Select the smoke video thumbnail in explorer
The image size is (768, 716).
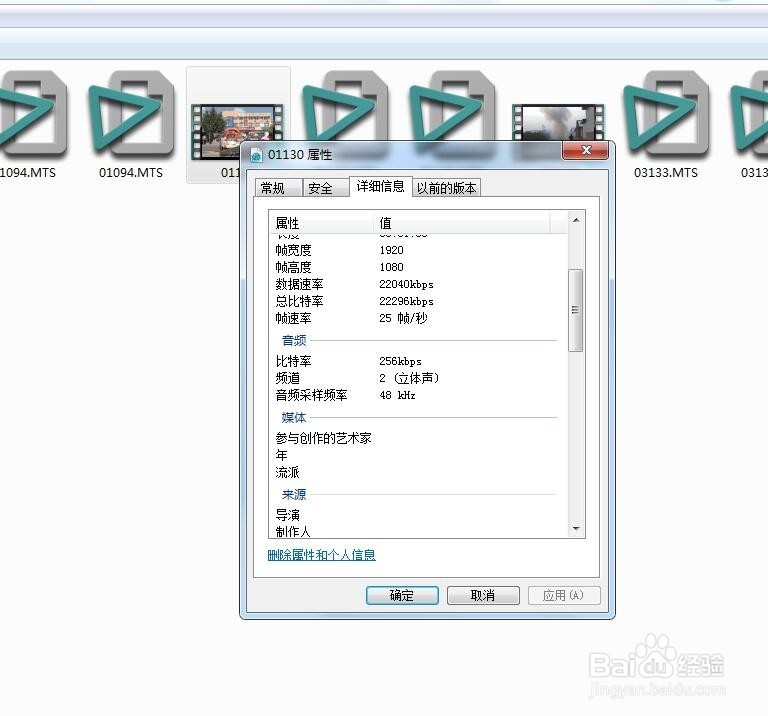[558, 122]
